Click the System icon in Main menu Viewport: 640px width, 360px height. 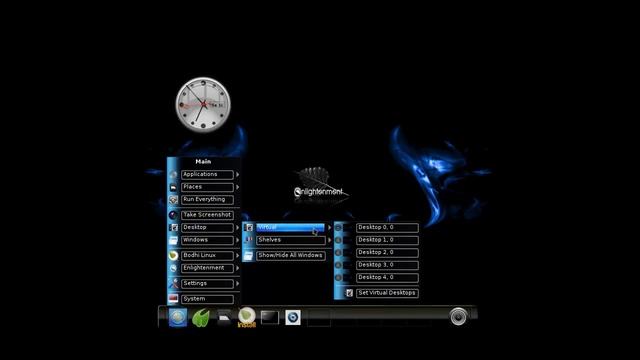[173, 299]
